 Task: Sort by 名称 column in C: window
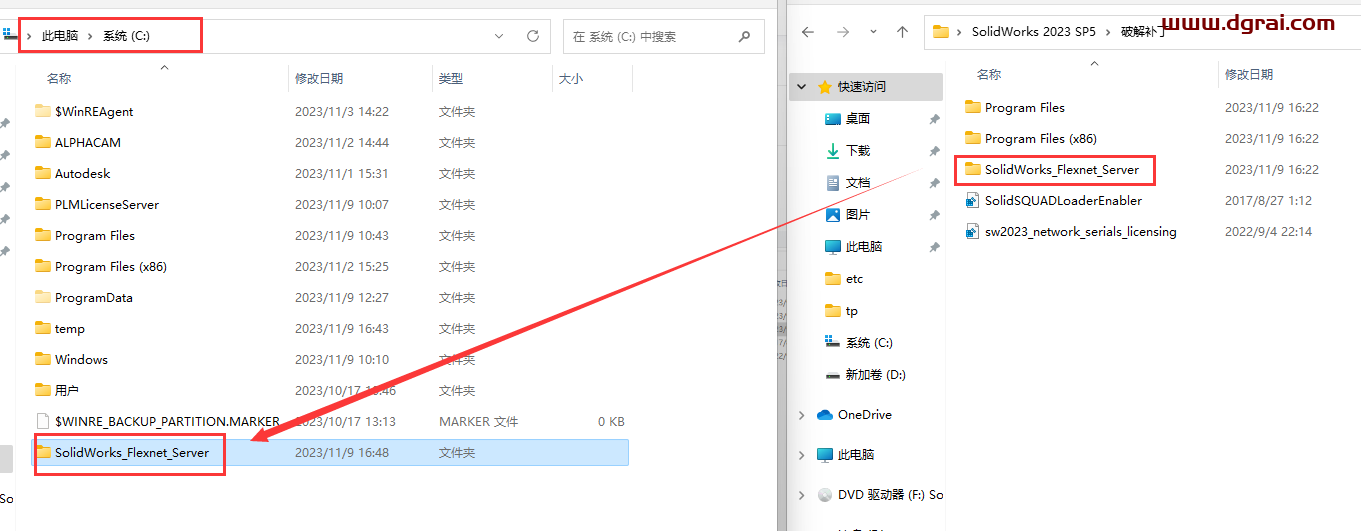pos(59,78)
